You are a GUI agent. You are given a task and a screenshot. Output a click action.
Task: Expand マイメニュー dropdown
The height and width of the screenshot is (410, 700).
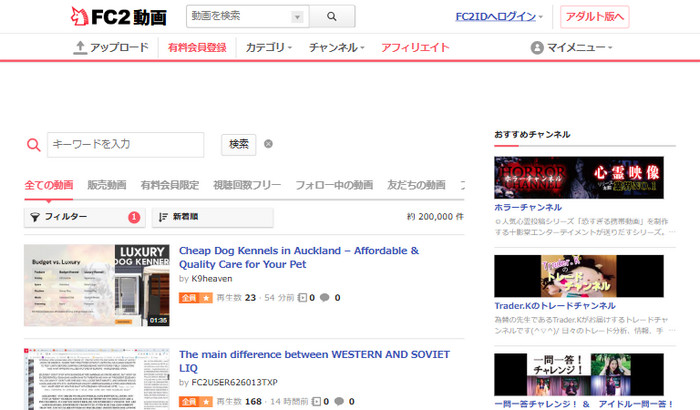coord(579,47)
